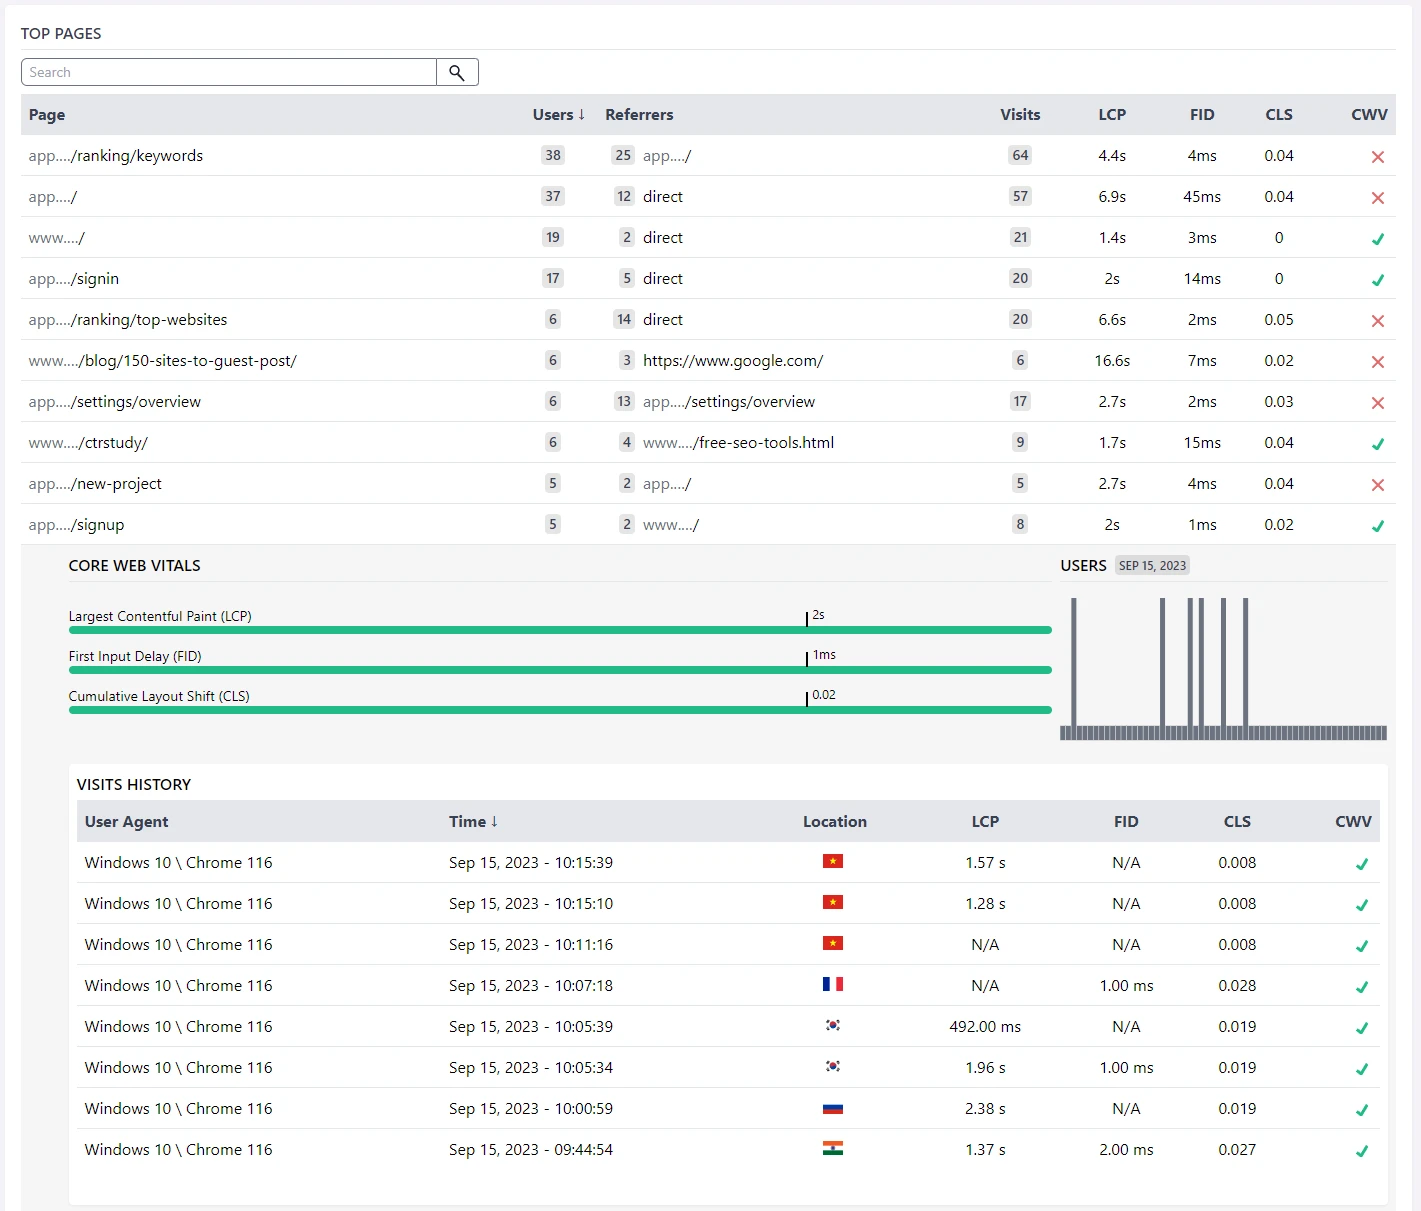The image size is (1421, 1211).
Task: Click CWV green check for ctrstudy row
Action: tap(1378, 444)
